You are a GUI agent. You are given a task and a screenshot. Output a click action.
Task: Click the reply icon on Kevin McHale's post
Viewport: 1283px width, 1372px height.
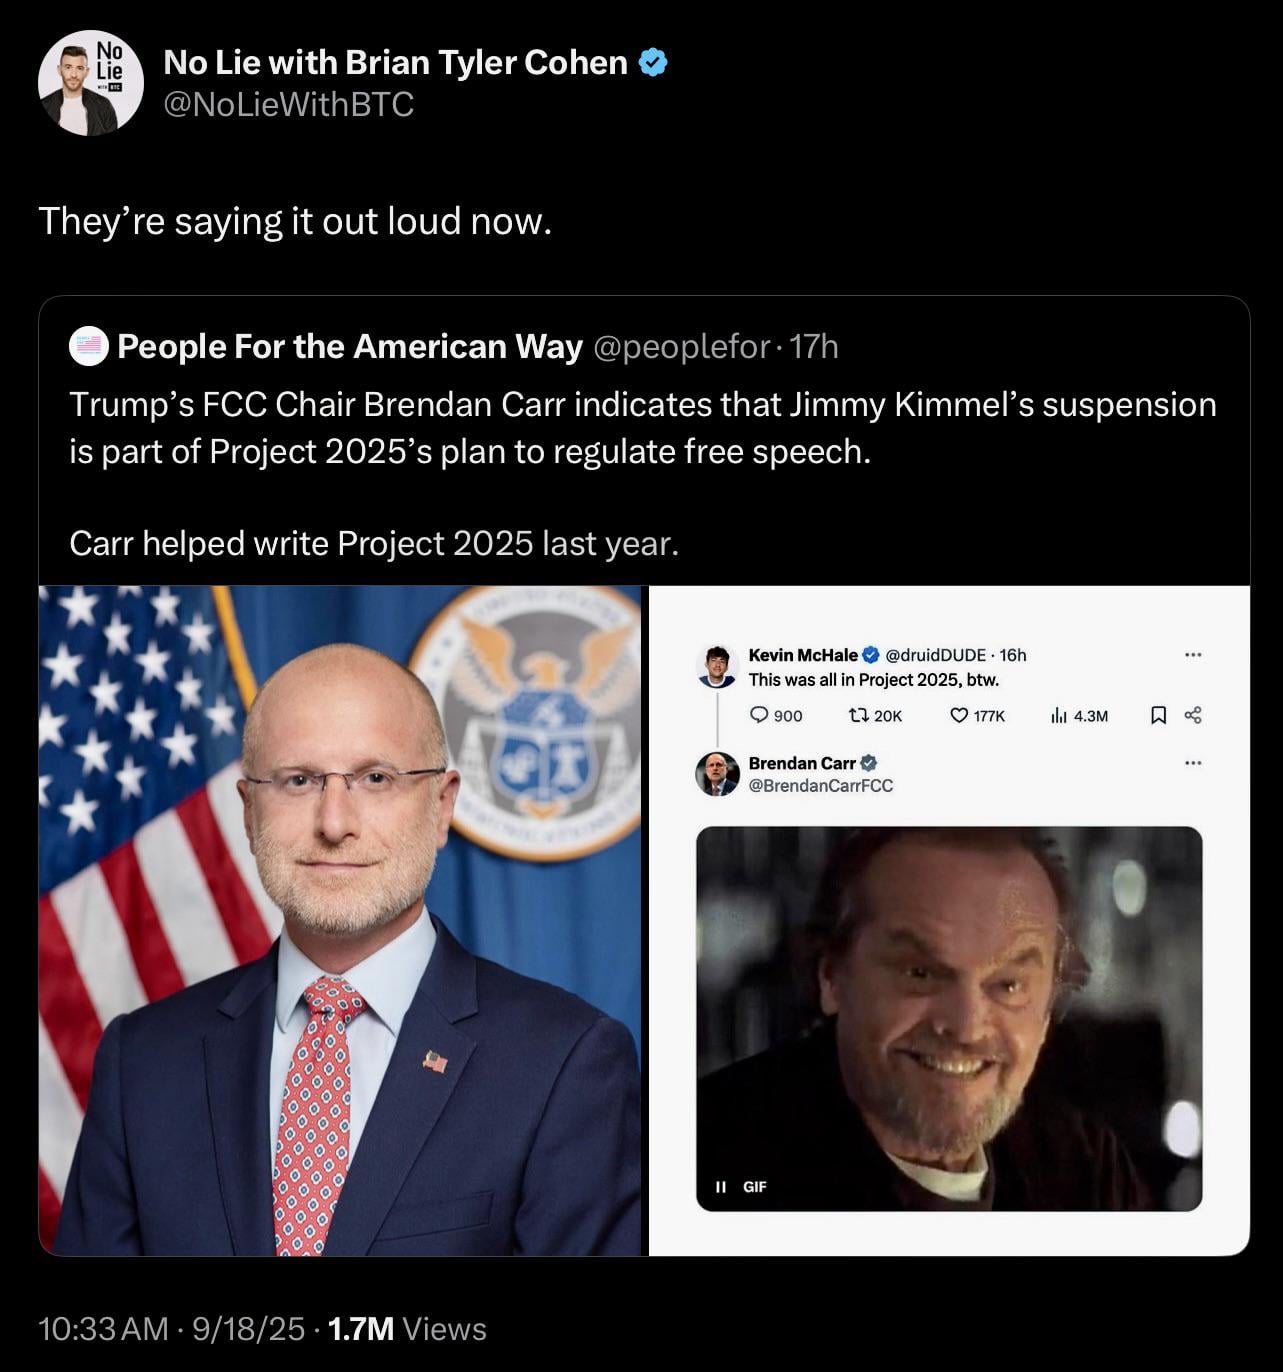click(759, 715)
